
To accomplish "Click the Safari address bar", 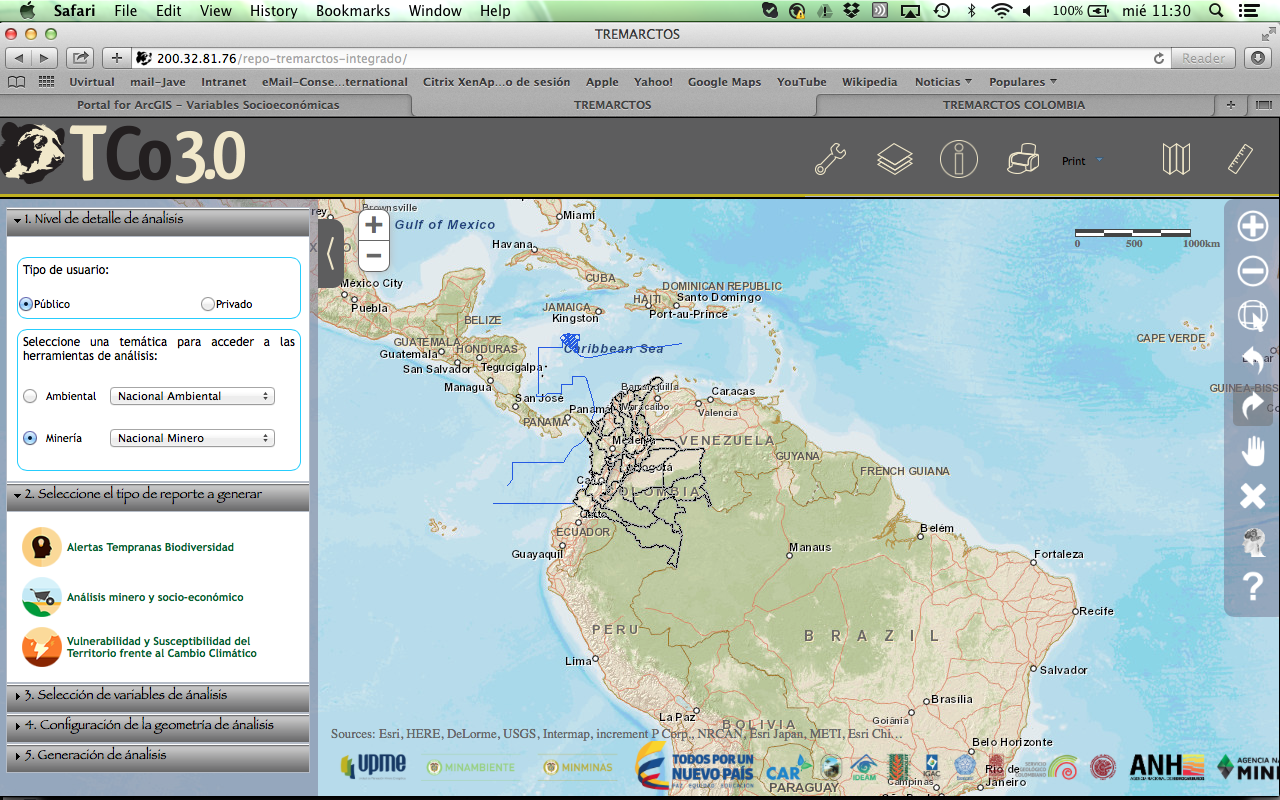I will click(650, 58).
